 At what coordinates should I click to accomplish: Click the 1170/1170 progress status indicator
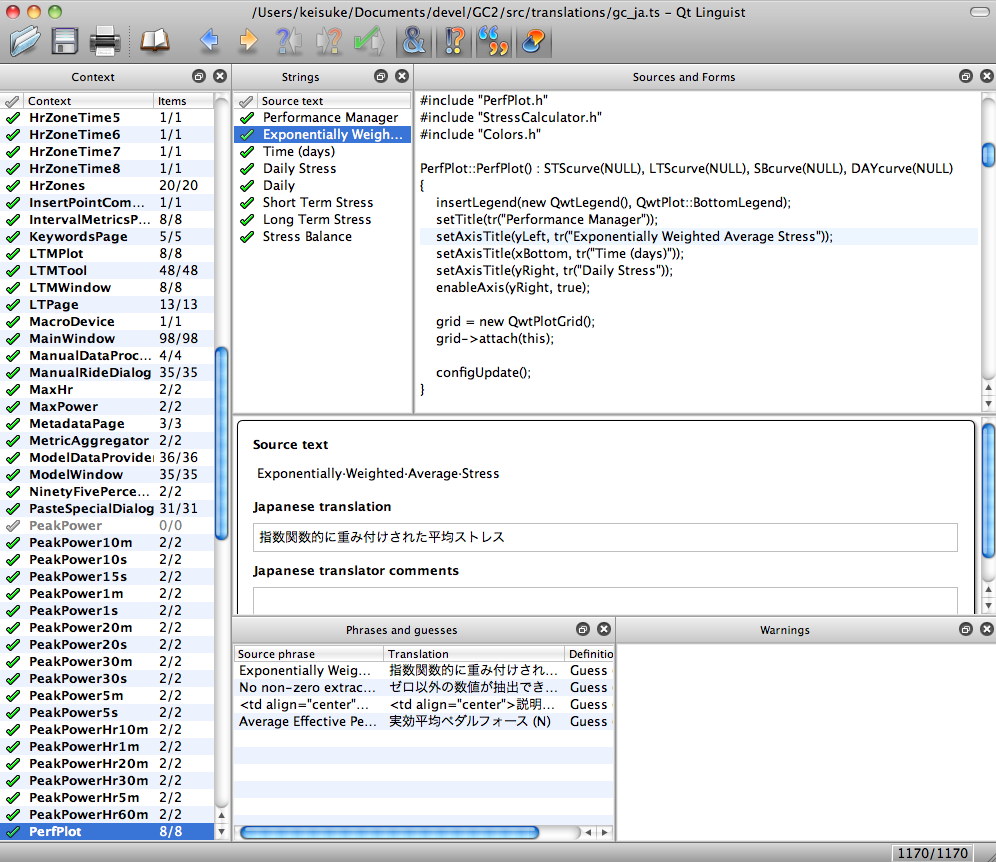tap(932, 853)
